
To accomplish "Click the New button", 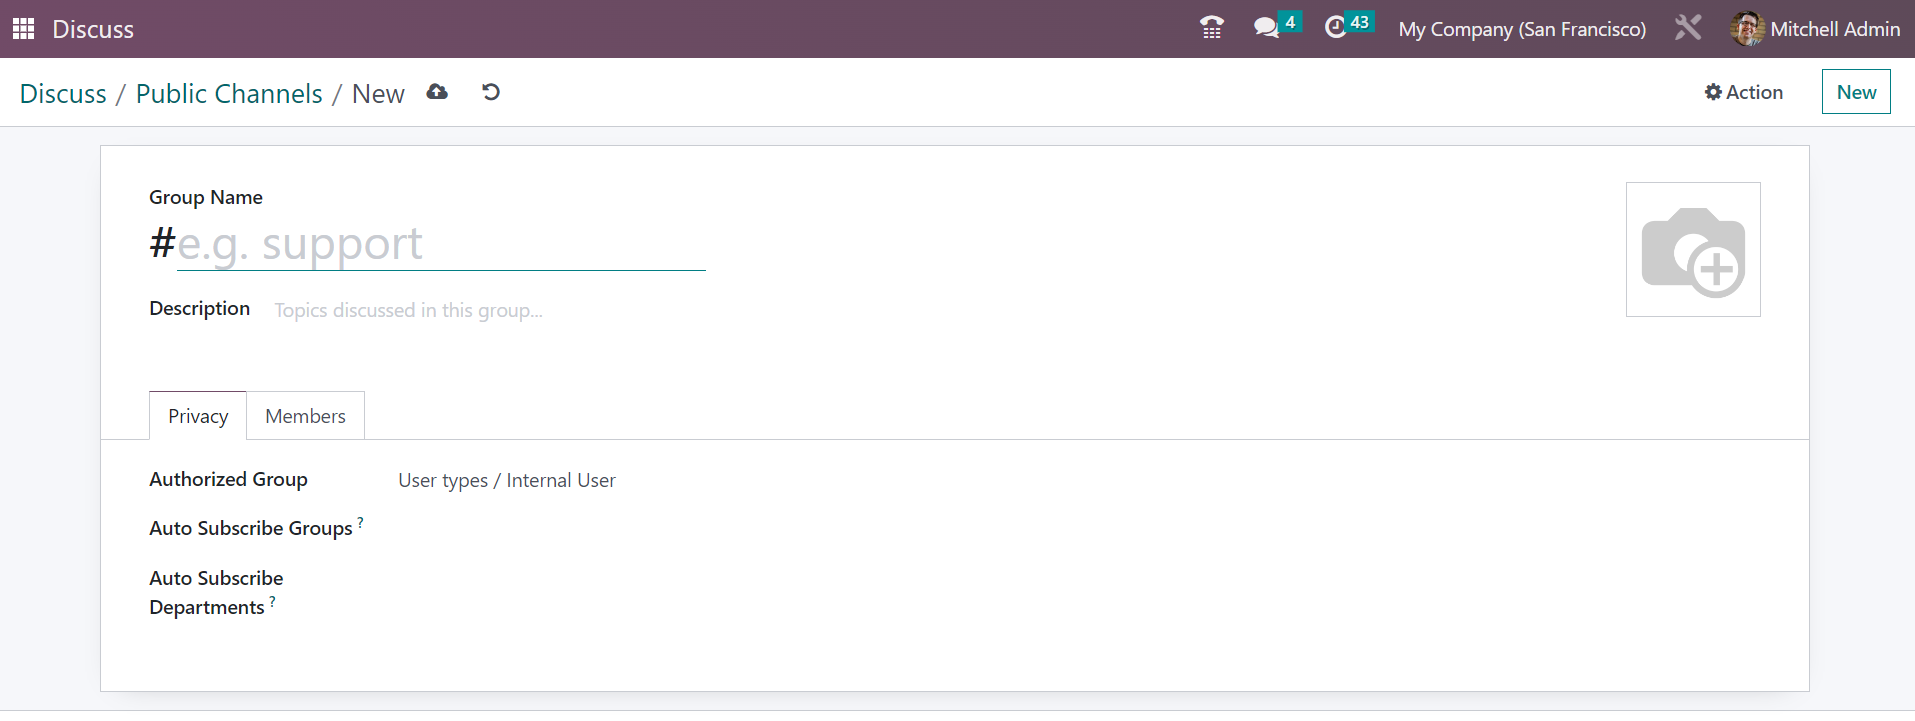I will point(1855,92).
